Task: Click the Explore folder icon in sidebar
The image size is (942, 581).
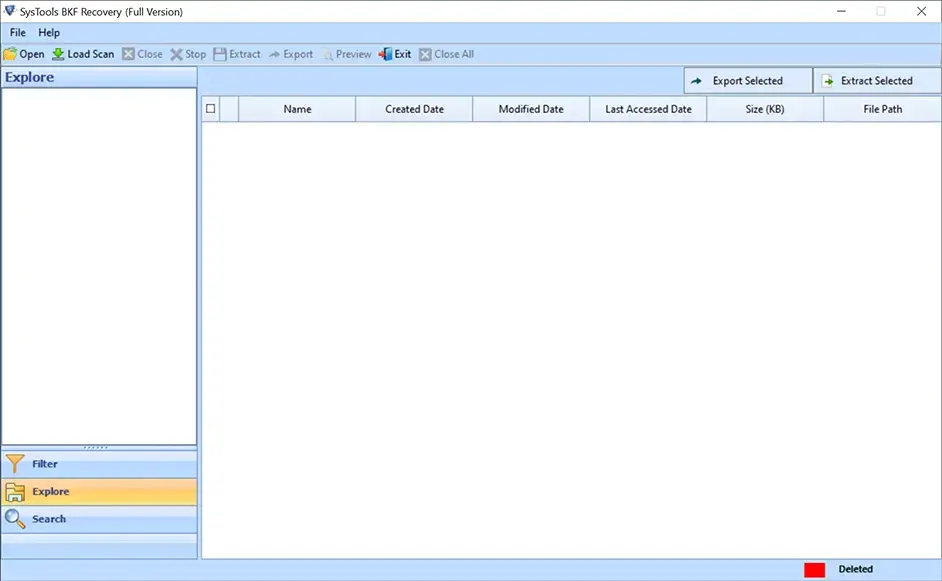Action: coord(15,491)
